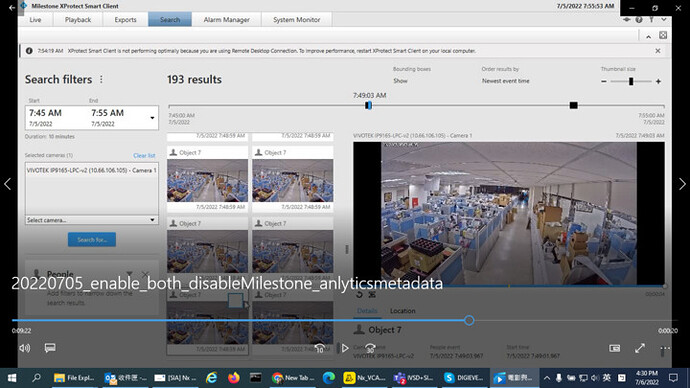Play the video
This screenshot has height=388, width=690.
pyautogui.click(x=345, y=348)
